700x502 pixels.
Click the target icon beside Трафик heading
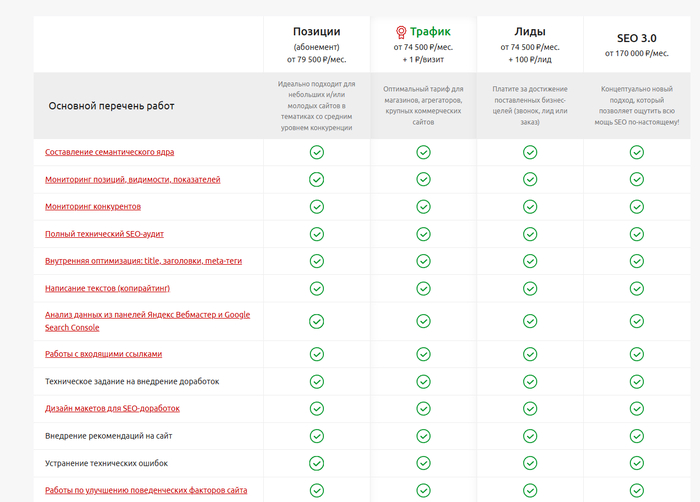pos(401,31)
